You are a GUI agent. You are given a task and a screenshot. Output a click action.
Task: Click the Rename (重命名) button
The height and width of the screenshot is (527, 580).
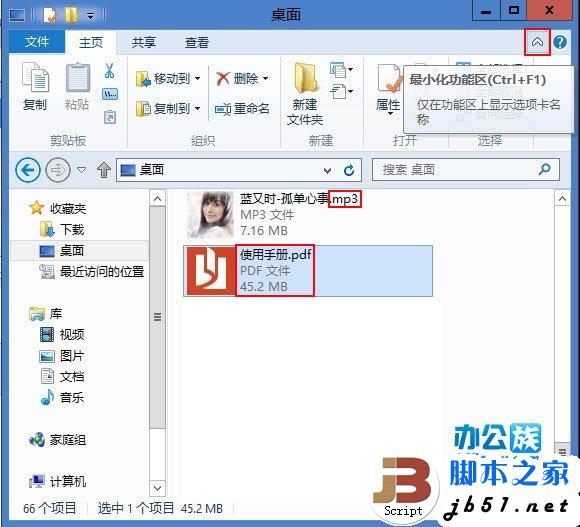point(242,109)
